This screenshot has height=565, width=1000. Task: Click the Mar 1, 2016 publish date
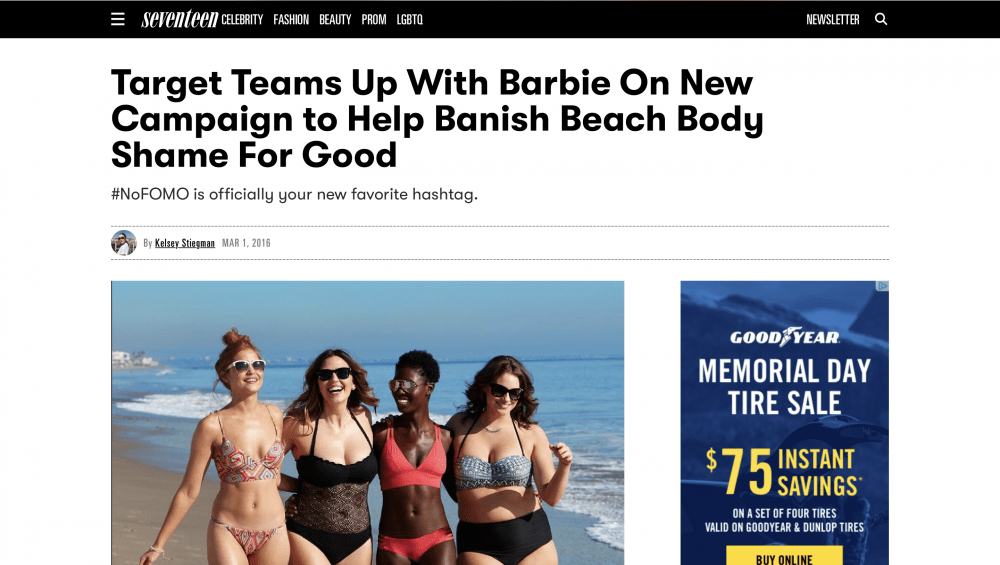click(x=246, y=243)
